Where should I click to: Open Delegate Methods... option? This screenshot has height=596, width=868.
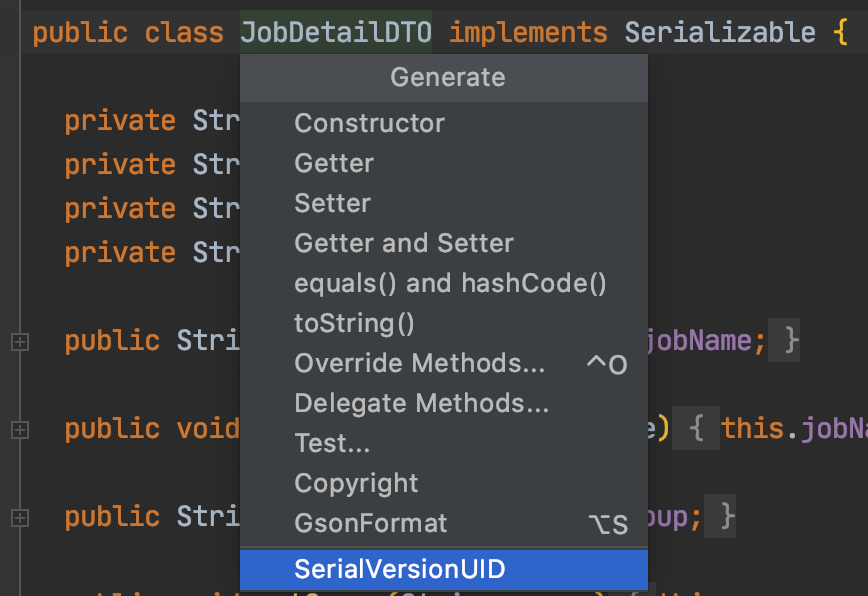[421, 403]
